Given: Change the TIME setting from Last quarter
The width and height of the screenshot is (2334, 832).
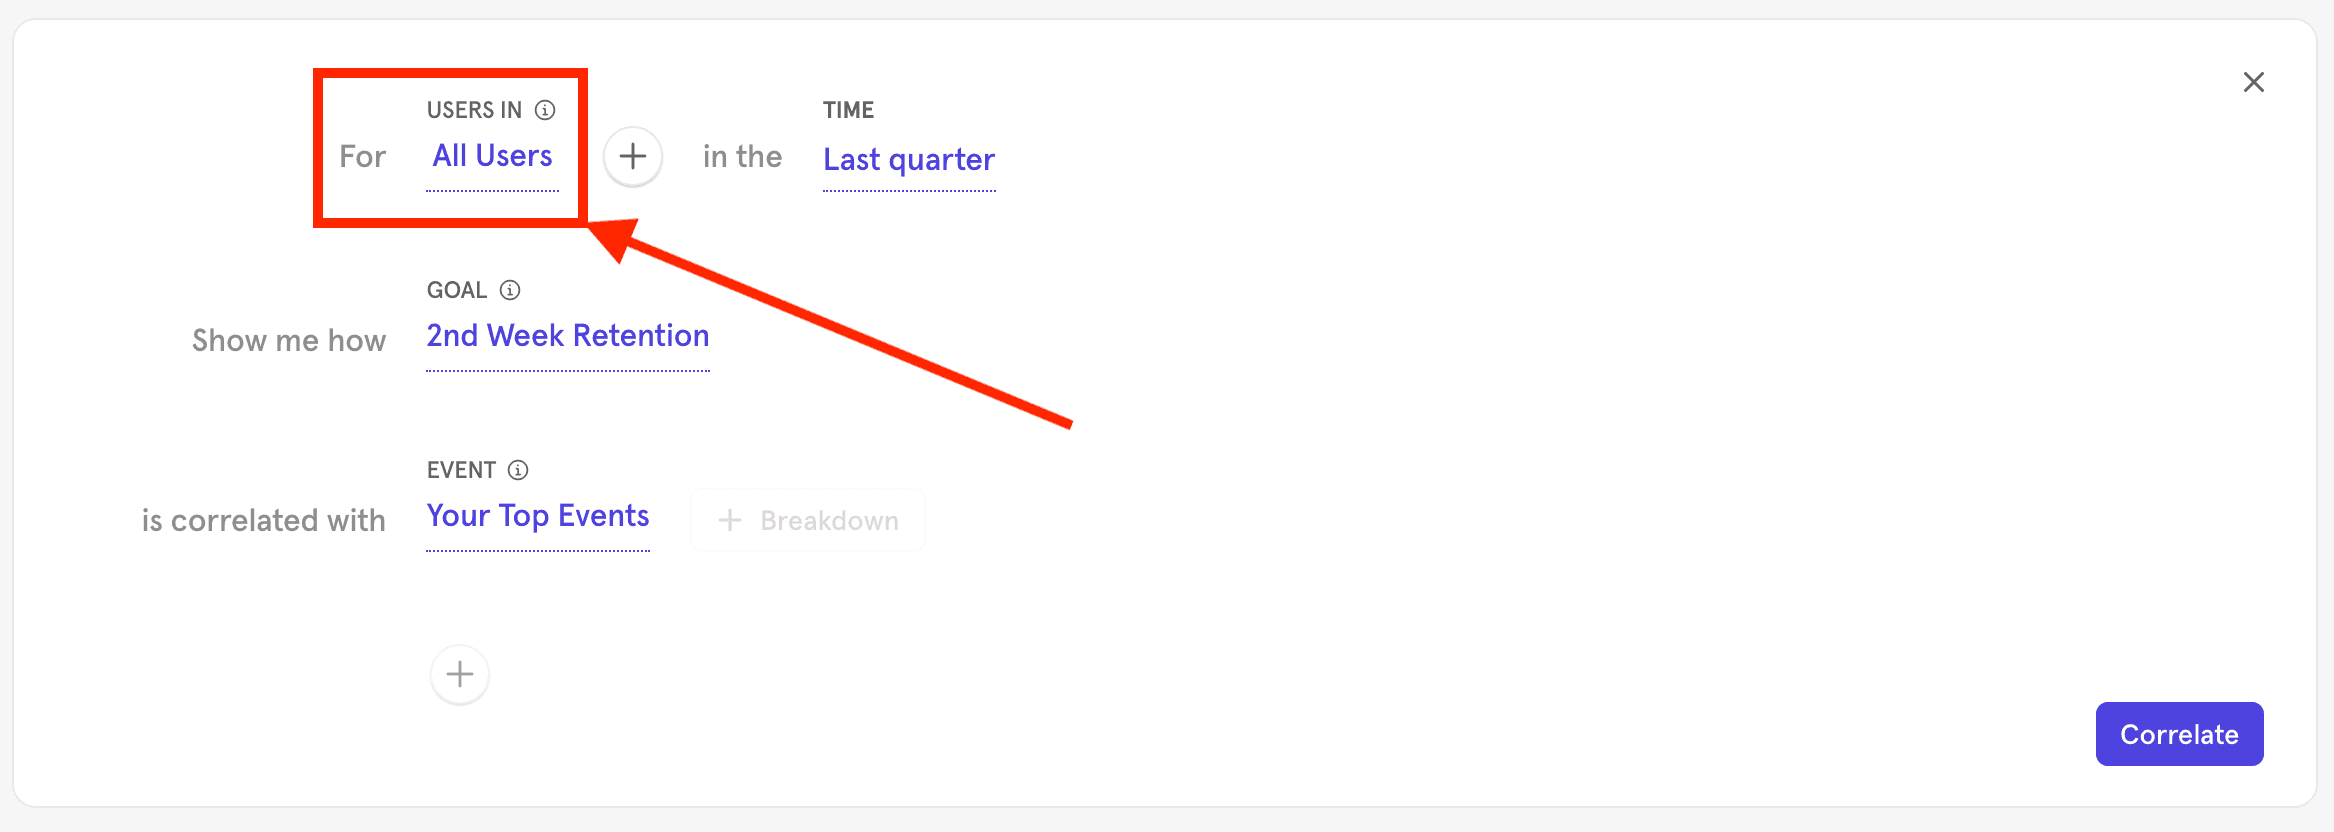Looking at the screenshot, I should (908, 159).
